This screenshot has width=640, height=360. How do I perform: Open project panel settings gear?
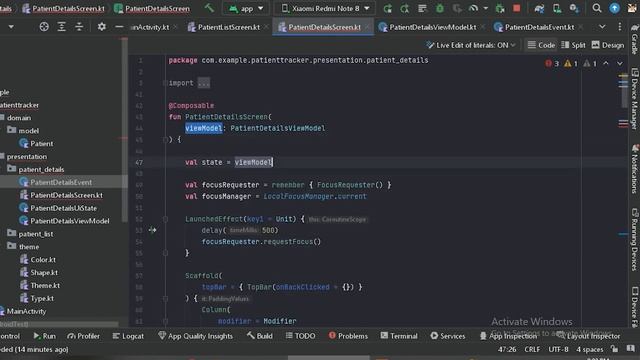coord(101,27)
